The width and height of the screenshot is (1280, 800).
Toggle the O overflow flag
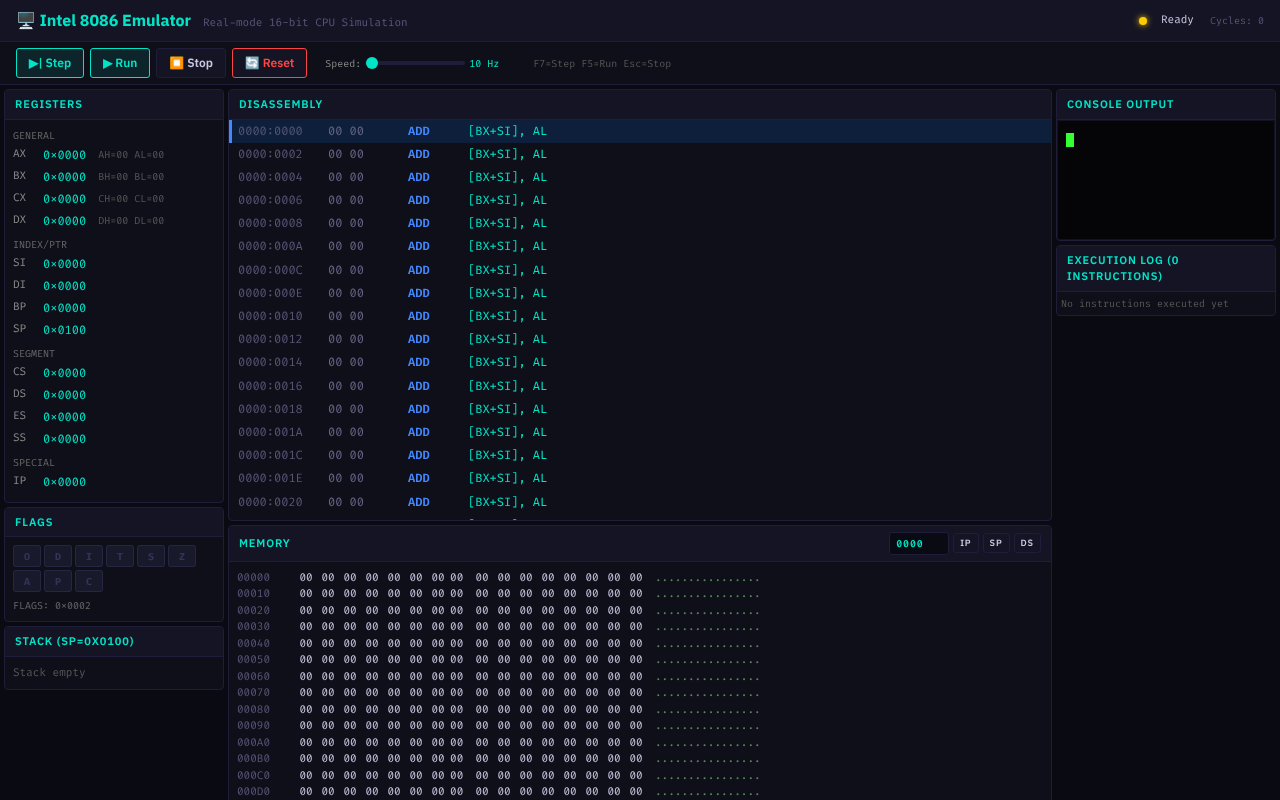(27, 556)
